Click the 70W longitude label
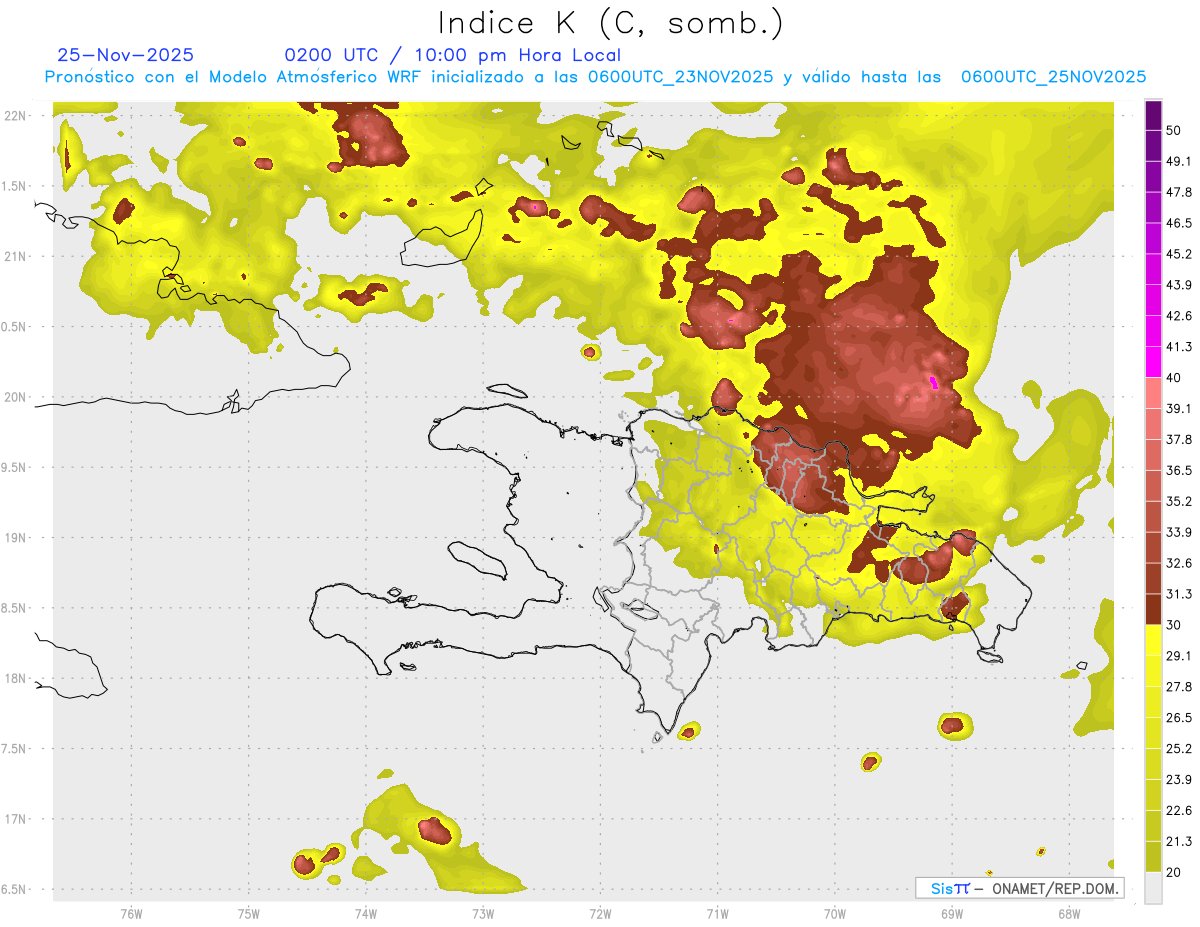 click(835, 914)
